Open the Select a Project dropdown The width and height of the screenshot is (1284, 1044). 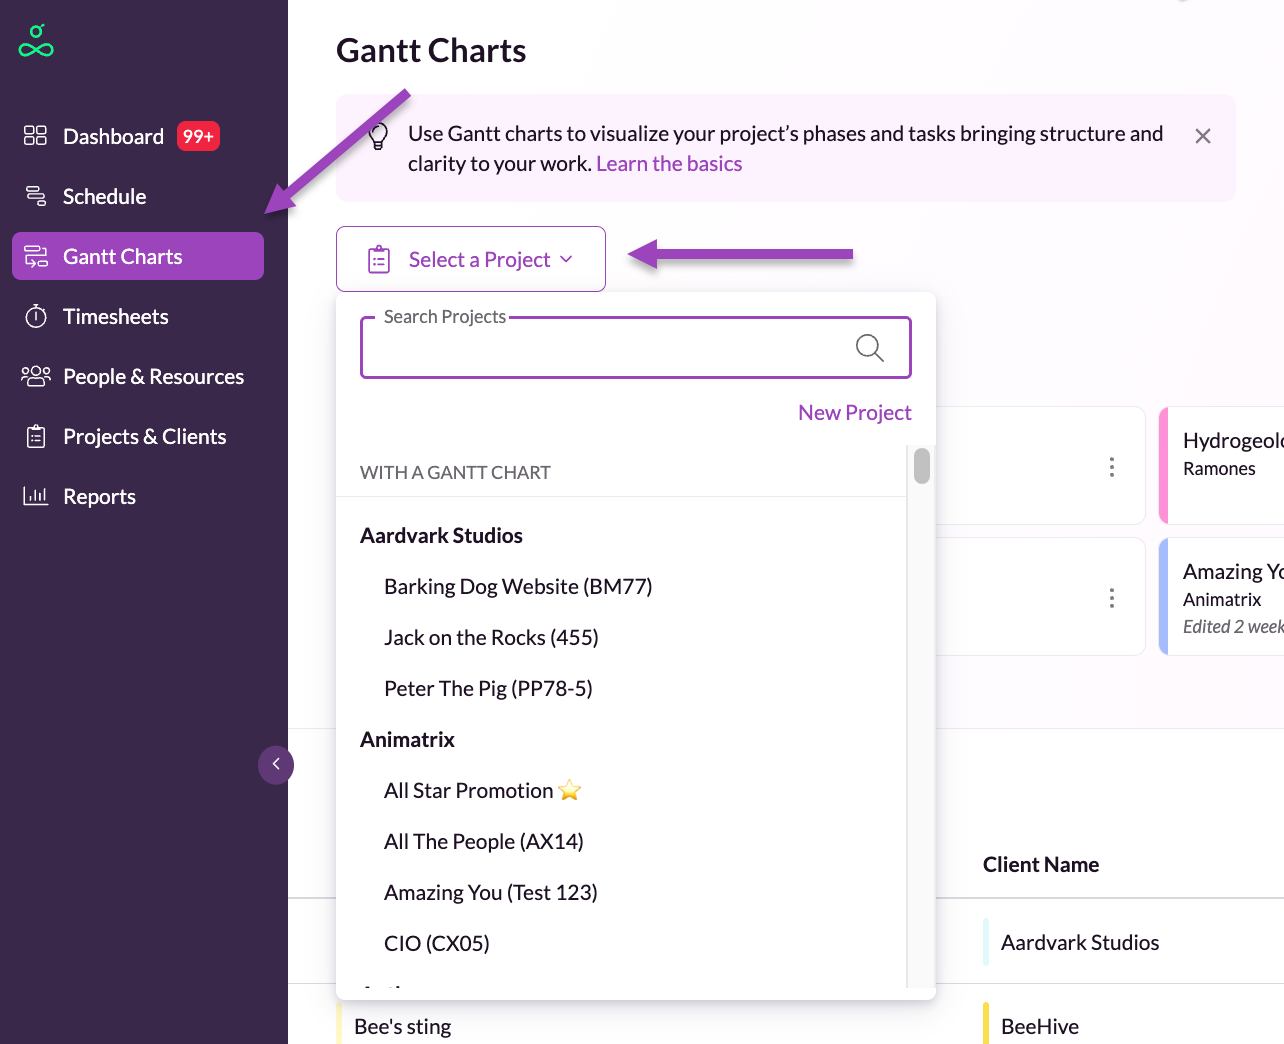coord(471,260)
